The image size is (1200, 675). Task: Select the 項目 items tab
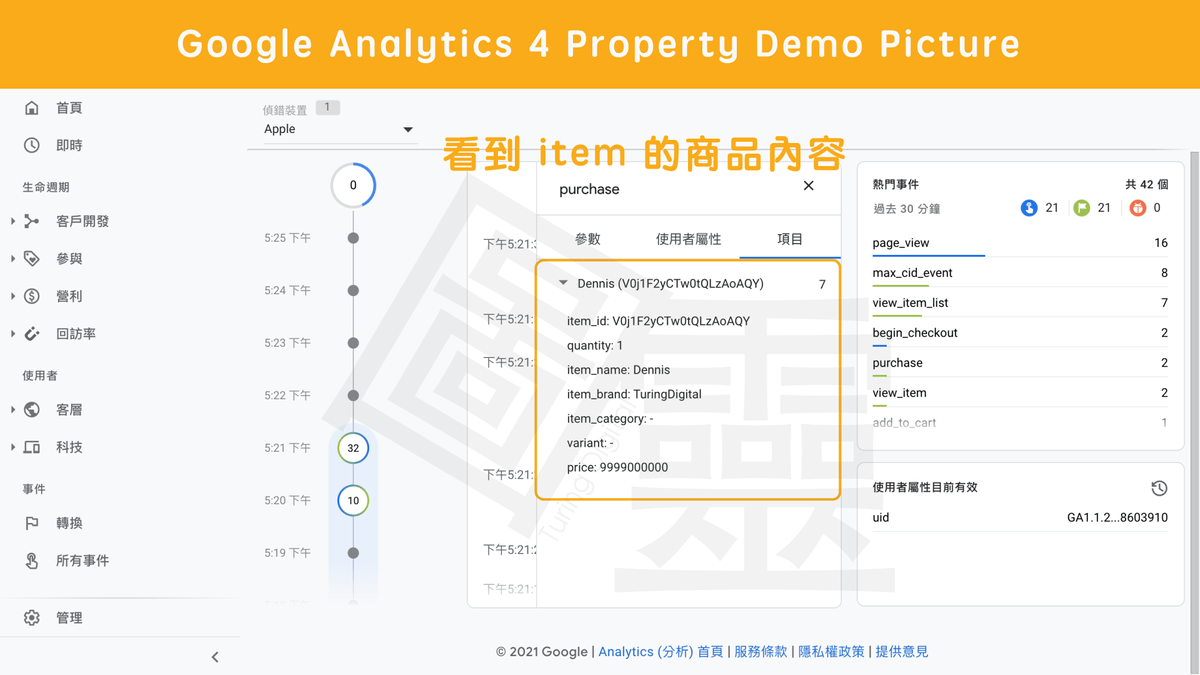pos(790,239)
